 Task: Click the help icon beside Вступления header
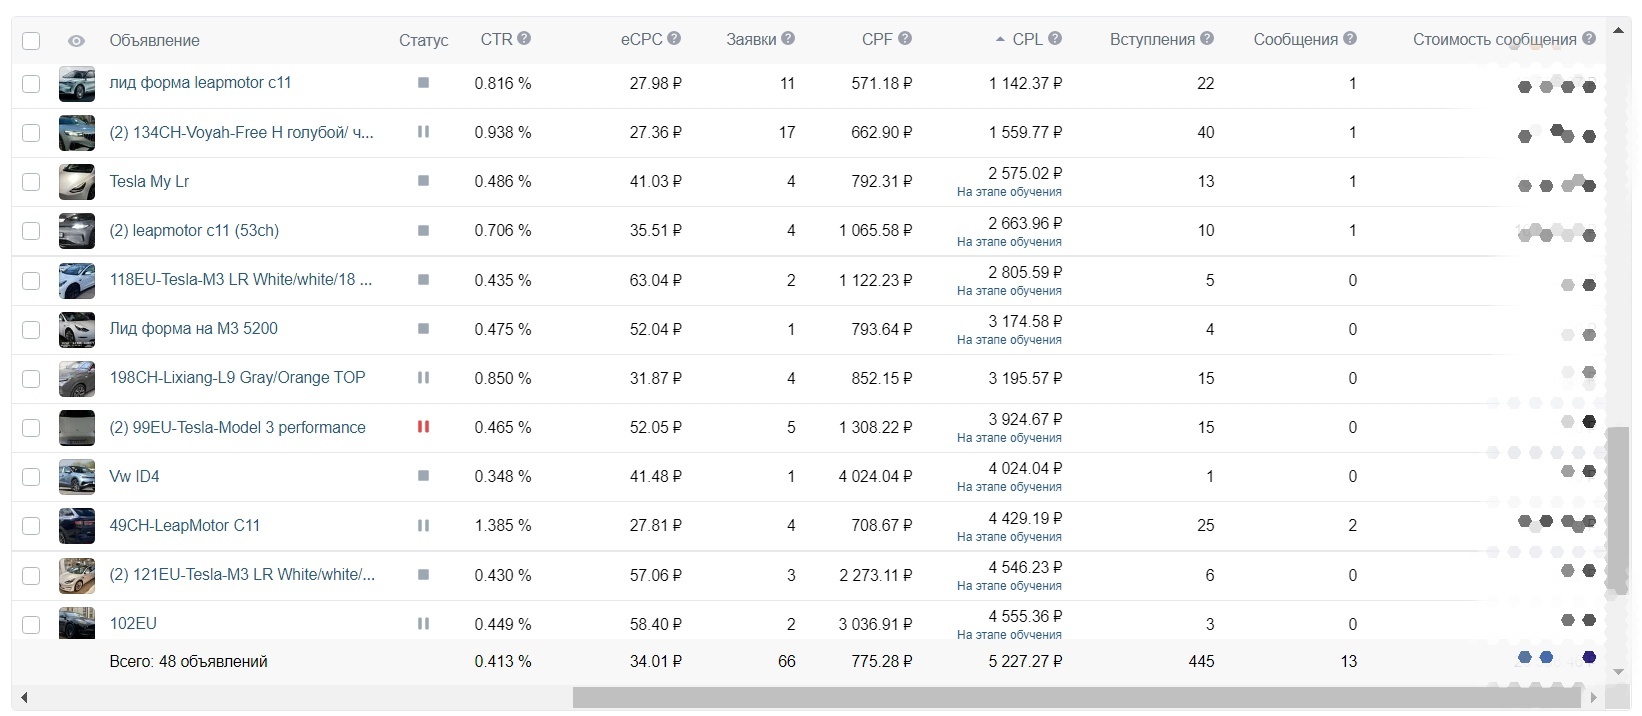pyautogui.click(x=1207, y=39)
